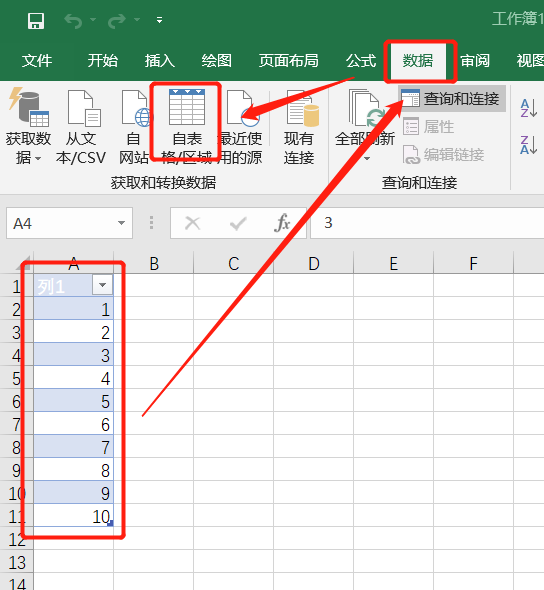Click the formula bar Cancel X icon
The image size is (544, 590).
[193, 224]
